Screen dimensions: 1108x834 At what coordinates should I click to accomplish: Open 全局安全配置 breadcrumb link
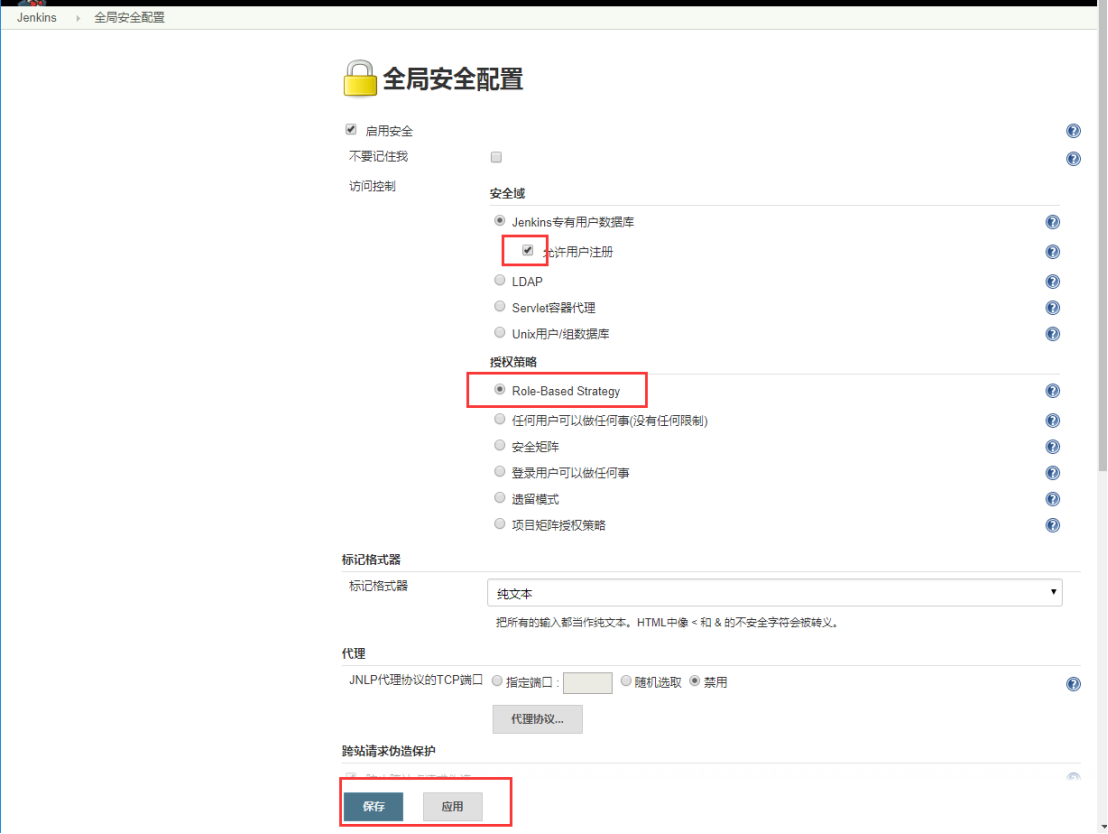point(129,18)
